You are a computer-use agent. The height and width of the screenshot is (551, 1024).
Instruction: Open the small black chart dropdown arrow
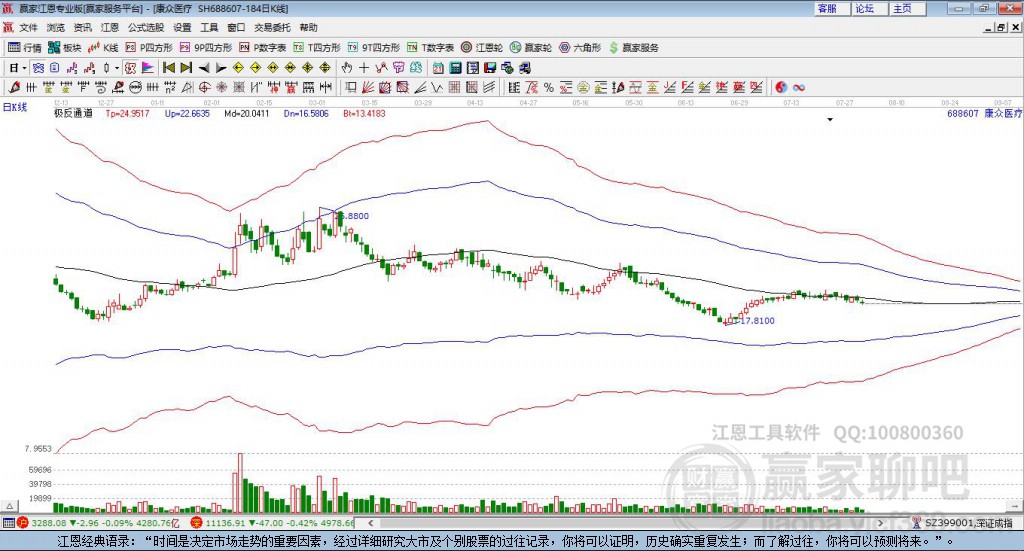pos(830,119)
